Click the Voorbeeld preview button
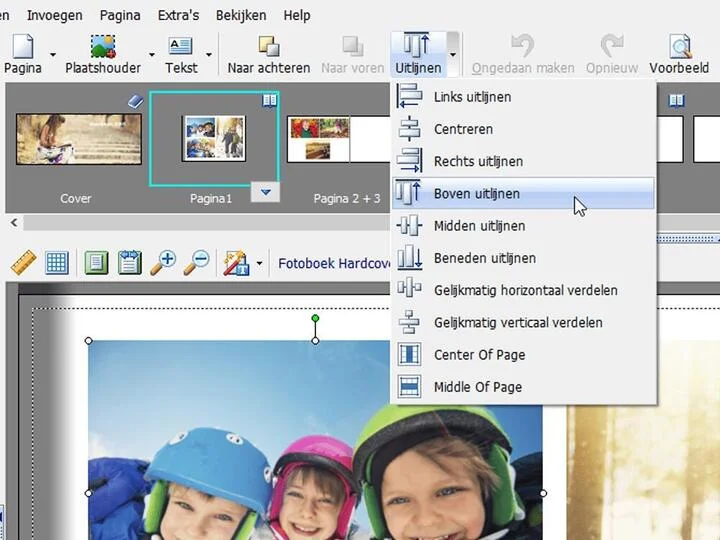Screen dimensions: 720x540 coord(679,54)
